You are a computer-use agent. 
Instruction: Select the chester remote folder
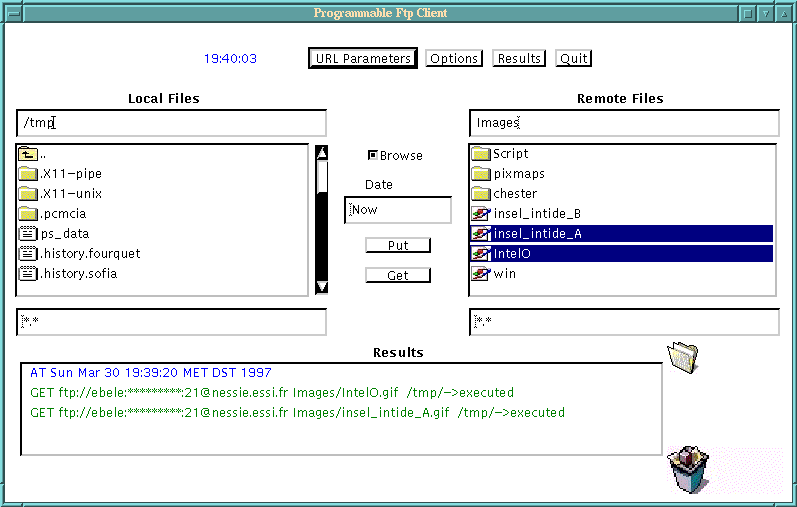pyautogui.click(x=514, y=194)
